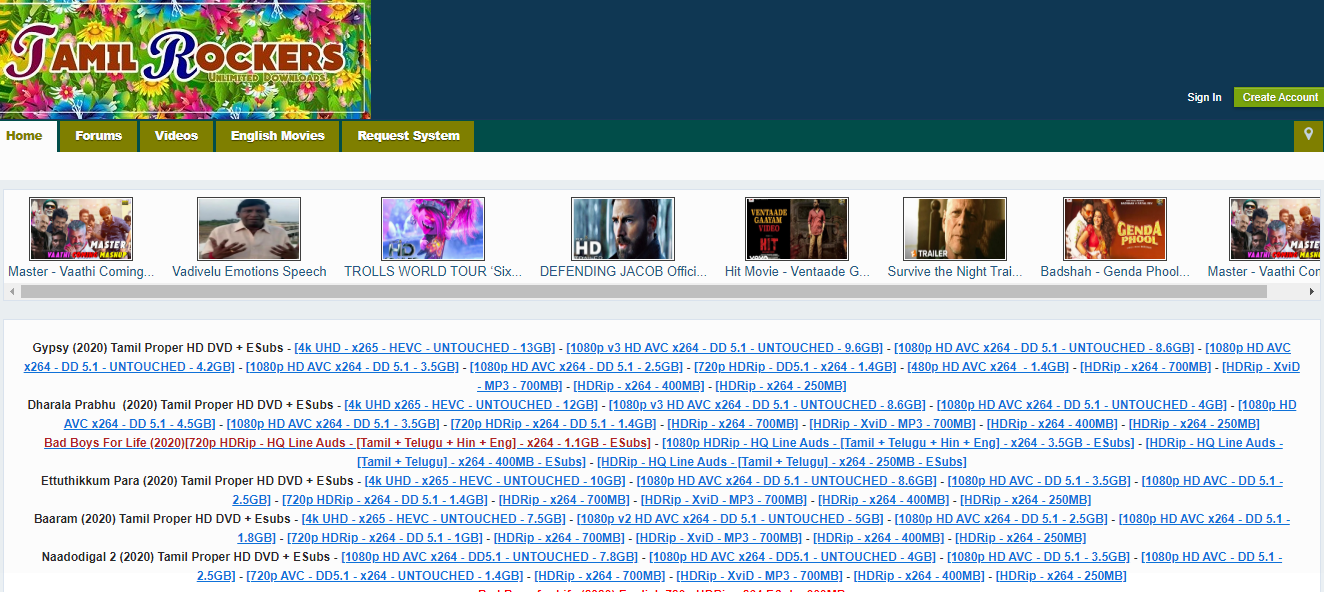This screenshot has height=592, width=1324.
Task: Click the 'DEFENDING JACOB Offici...' caption
Action: 623,271
